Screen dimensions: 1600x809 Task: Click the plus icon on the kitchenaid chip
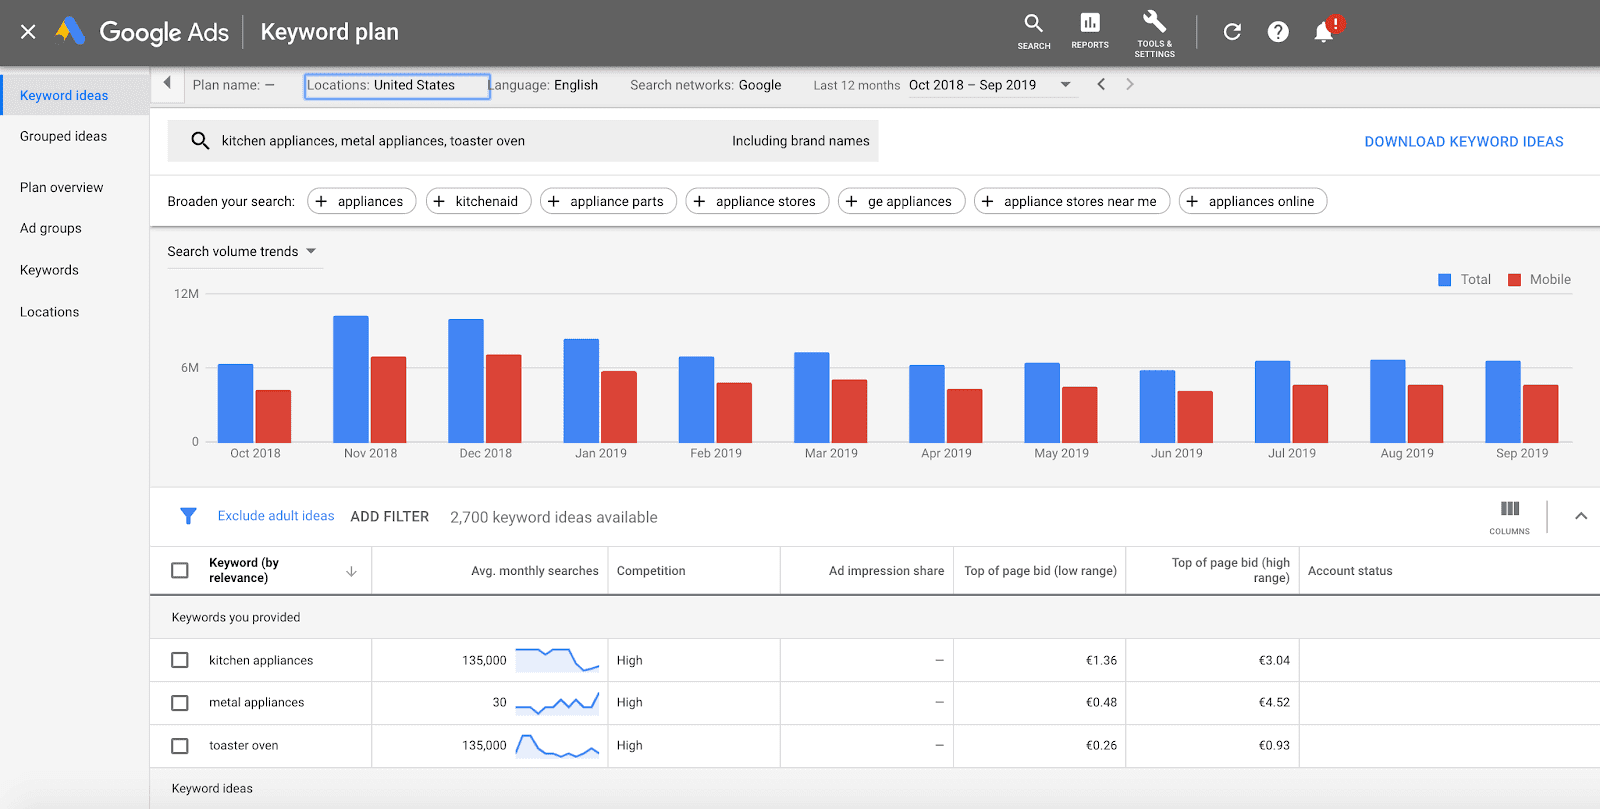[439, 201]
